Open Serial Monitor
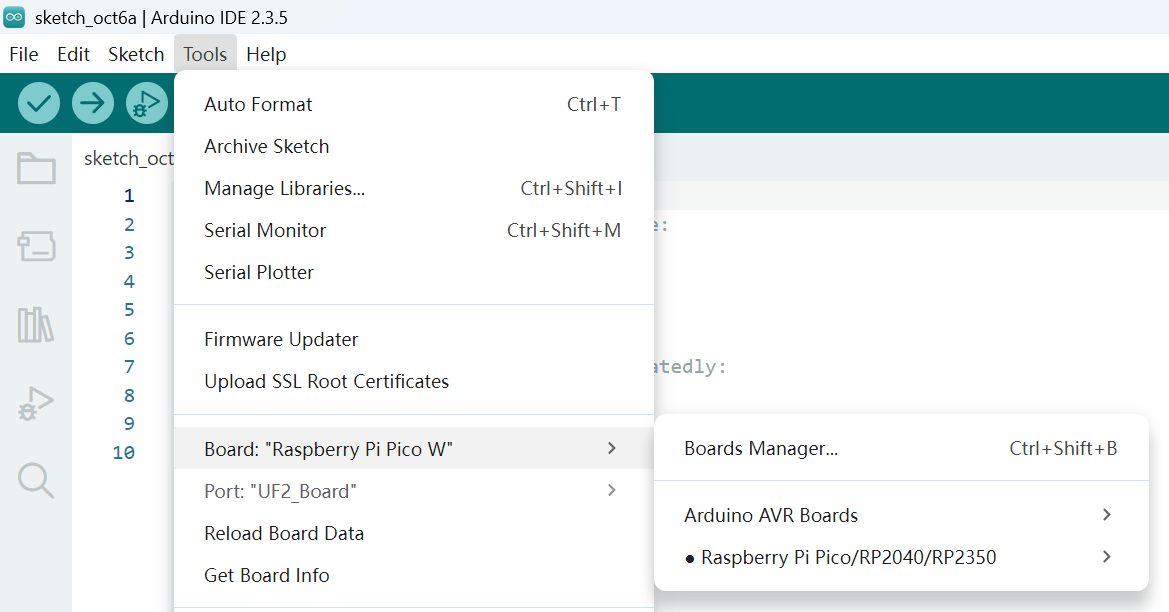 [x=414, y=230]
